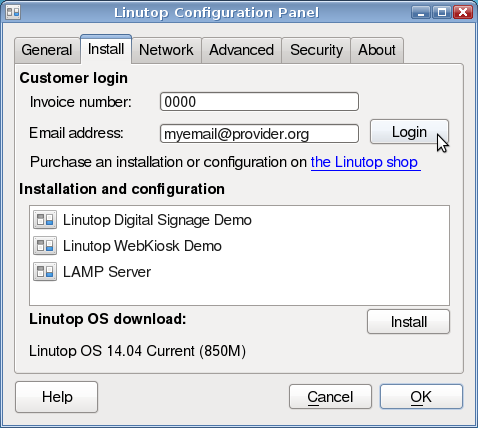
Task: Go to the Advanced tab
Action: click(x=241, y=50)
